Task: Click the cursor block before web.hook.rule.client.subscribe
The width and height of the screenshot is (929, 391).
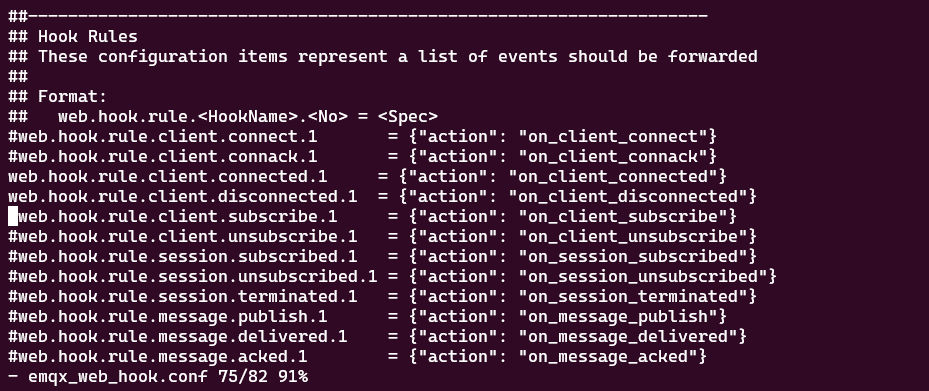Action: pyautogui.click(x=13, y=217)
